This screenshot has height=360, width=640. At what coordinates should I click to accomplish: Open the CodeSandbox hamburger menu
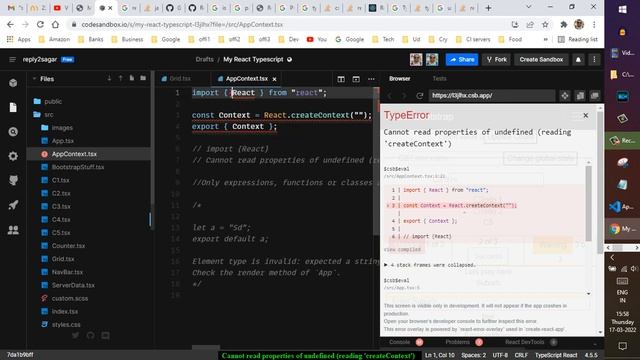click(12, 60)
